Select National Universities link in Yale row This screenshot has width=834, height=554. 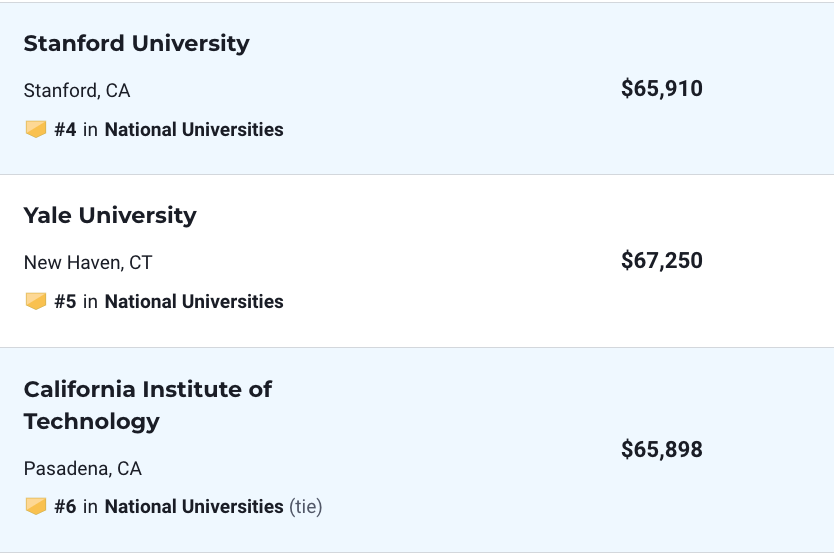(x=194, y=302)
